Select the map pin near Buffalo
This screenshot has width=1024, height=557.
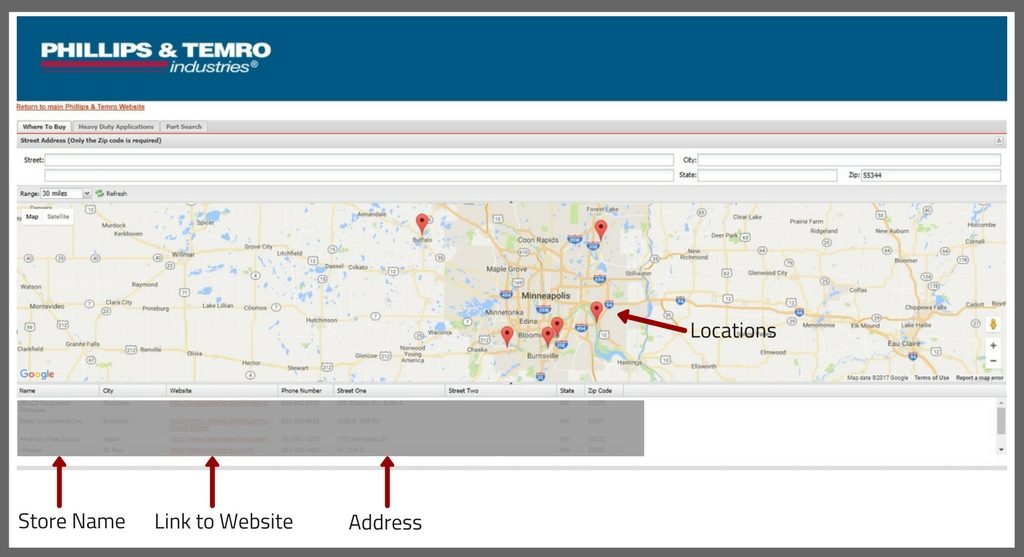[x=422, y=224]
